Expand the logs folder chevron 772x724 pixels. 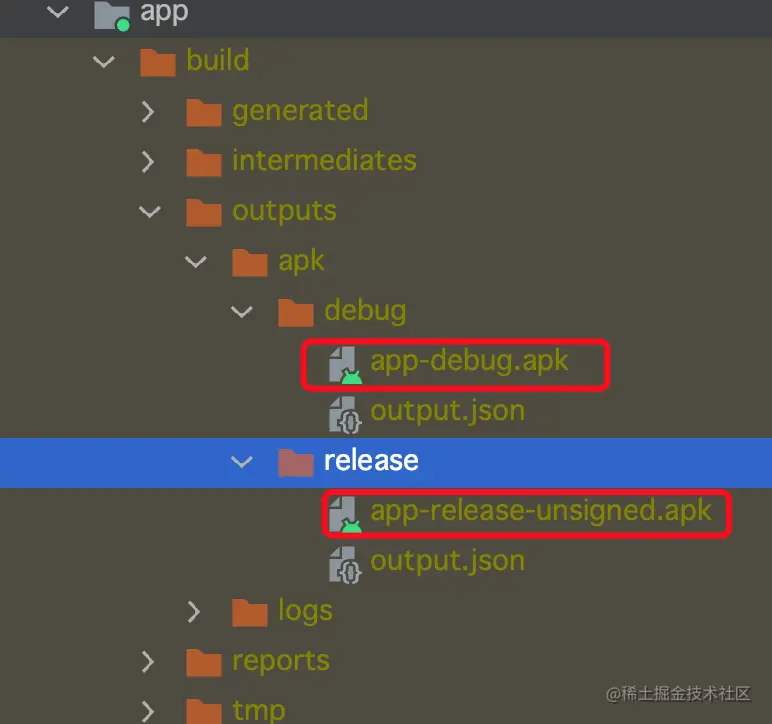click(x=194, y=611)
